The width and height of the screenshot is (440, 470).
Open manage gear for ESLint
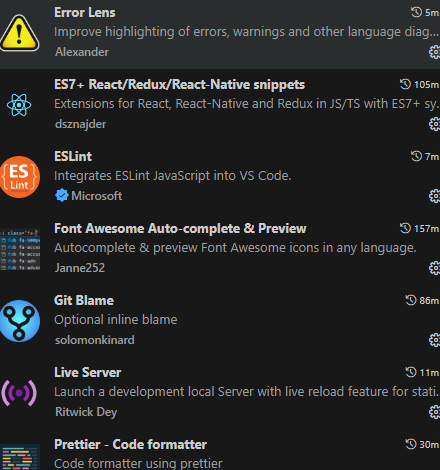tap(434, 196)
